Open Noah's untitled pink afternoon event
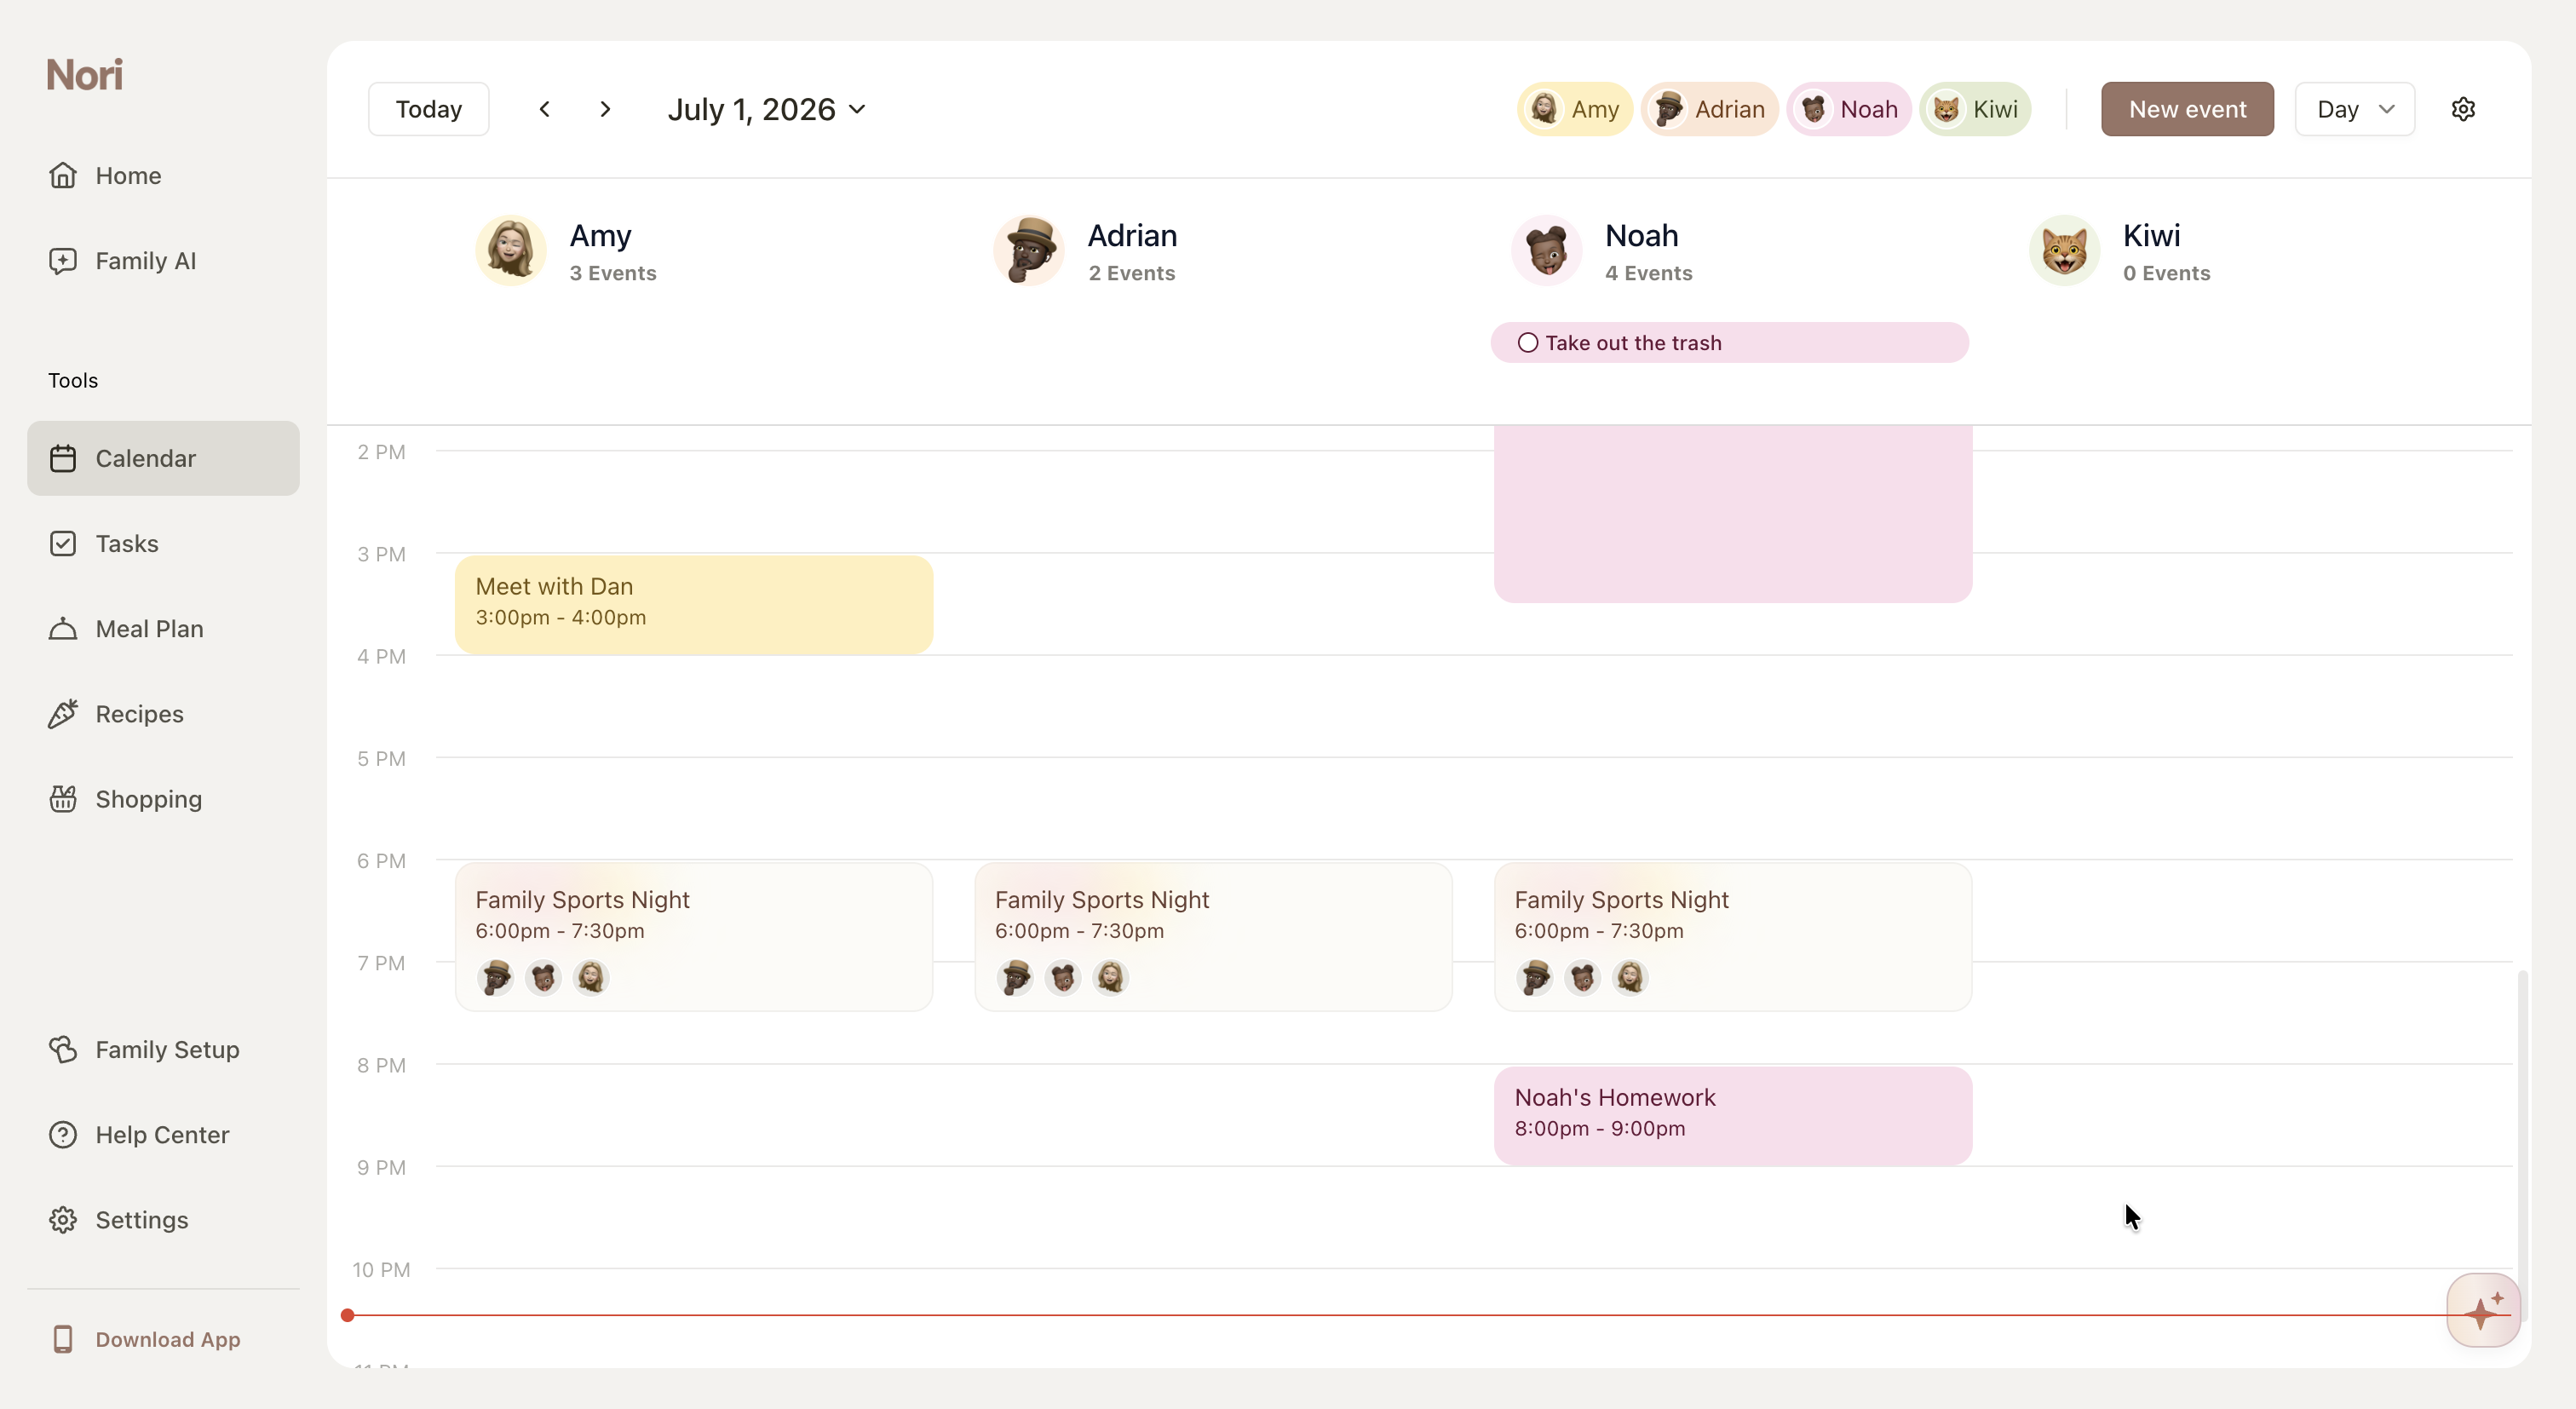 tap(1733, 514)
